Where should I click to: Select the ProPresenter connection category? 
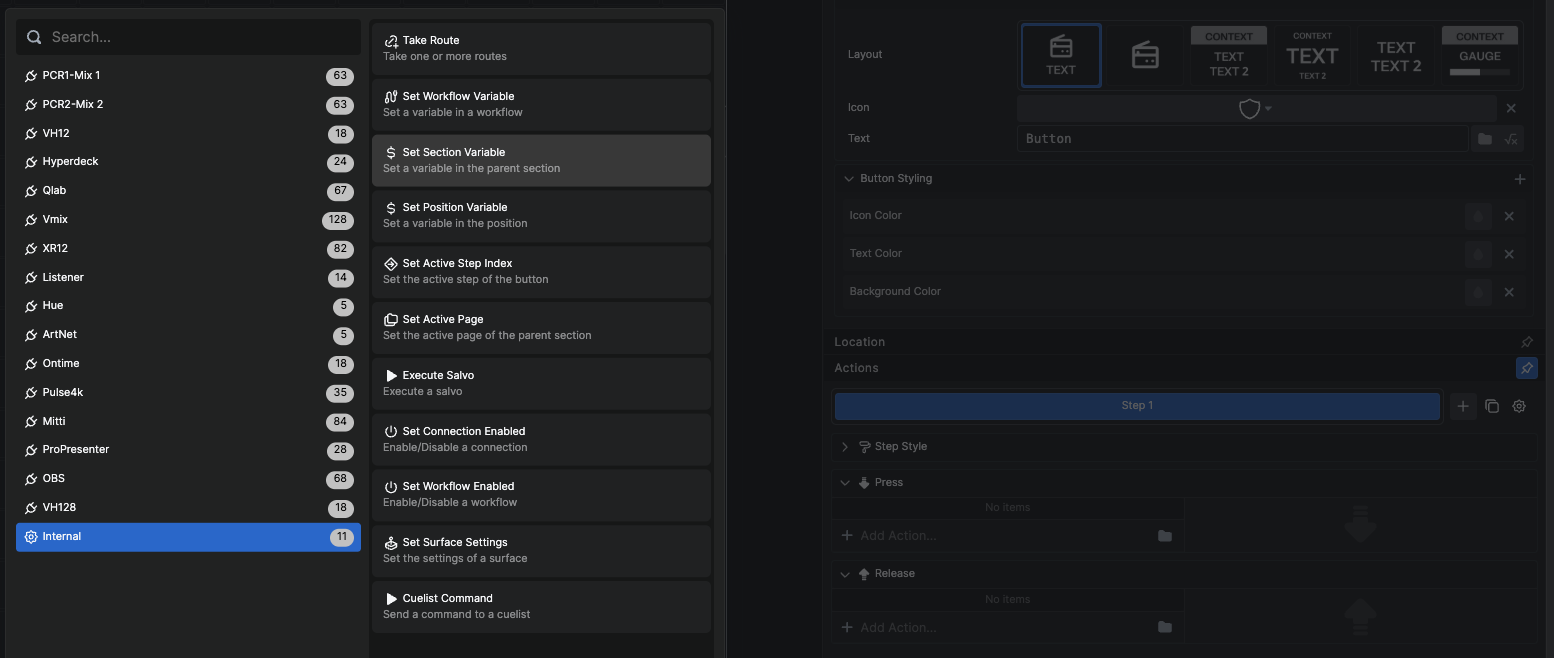point(188,450)
